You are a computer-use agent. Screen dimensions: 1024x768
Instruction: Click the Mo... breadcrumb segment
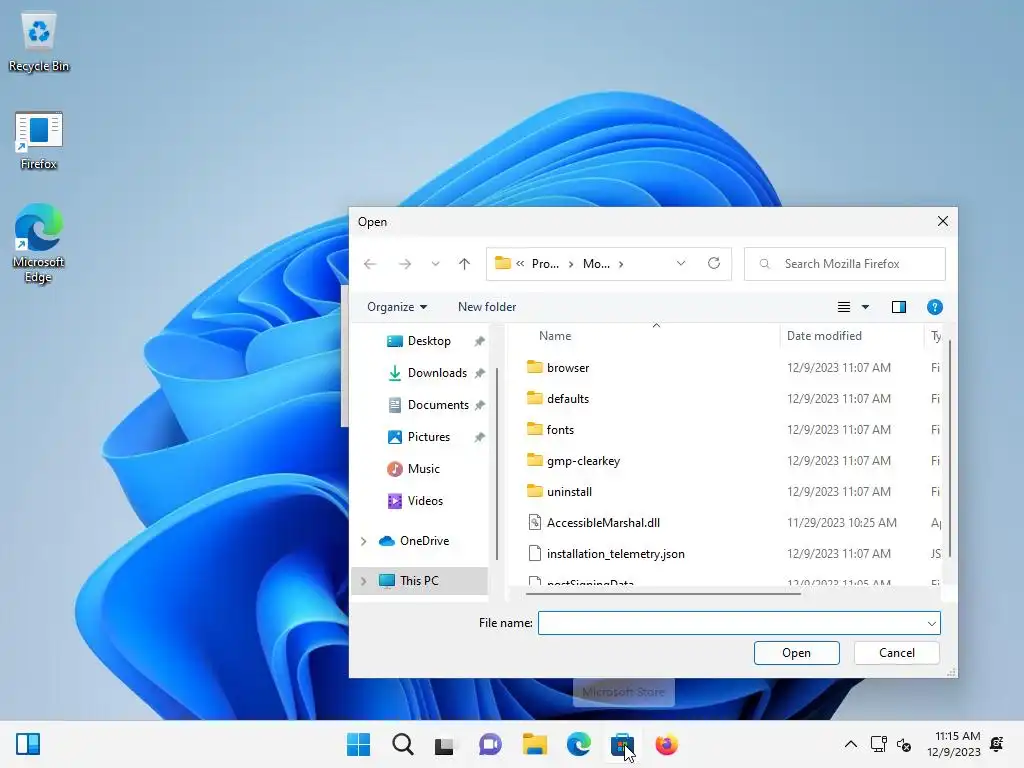click(596, 264)
